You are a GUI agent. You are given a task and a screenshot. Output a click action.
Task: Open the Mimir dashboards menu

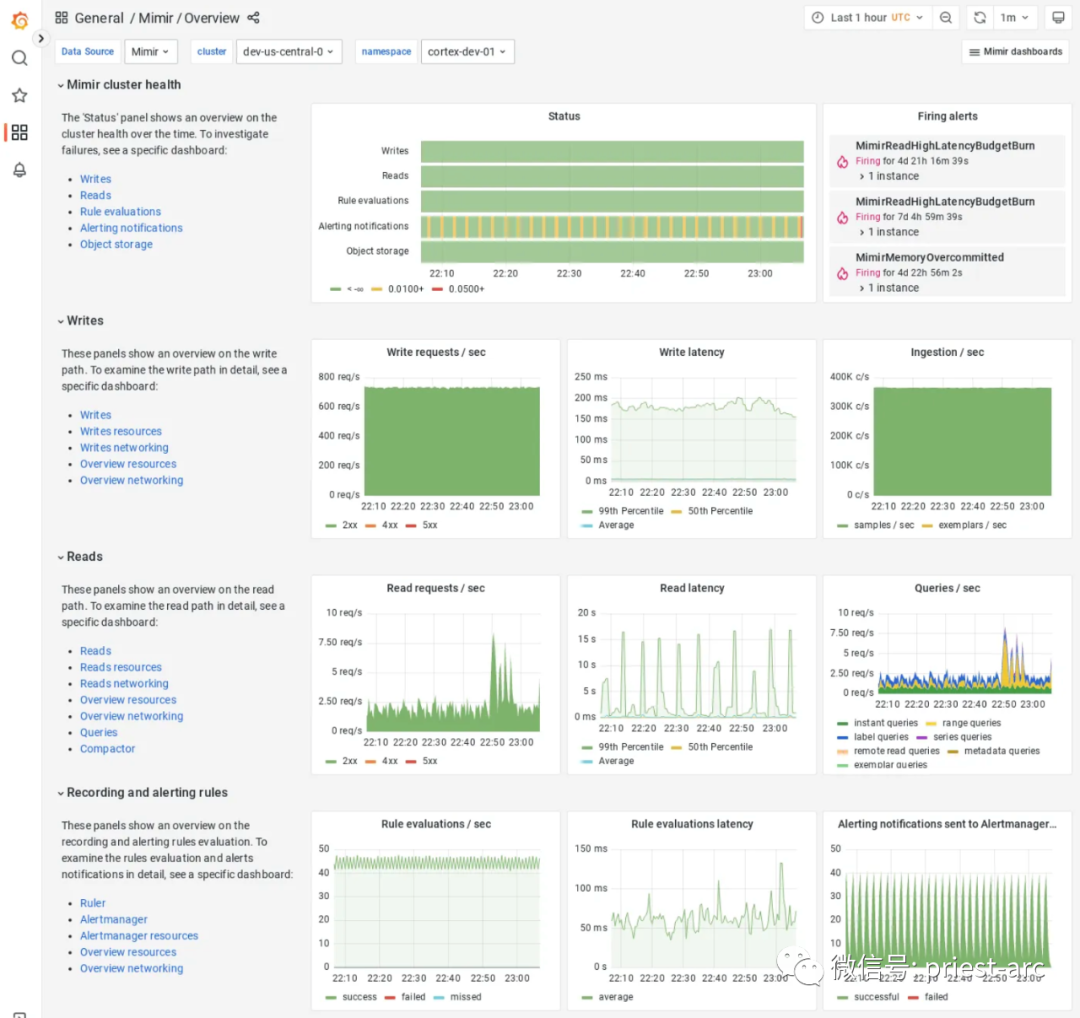pyautogui.click(x=1015, y=52)
